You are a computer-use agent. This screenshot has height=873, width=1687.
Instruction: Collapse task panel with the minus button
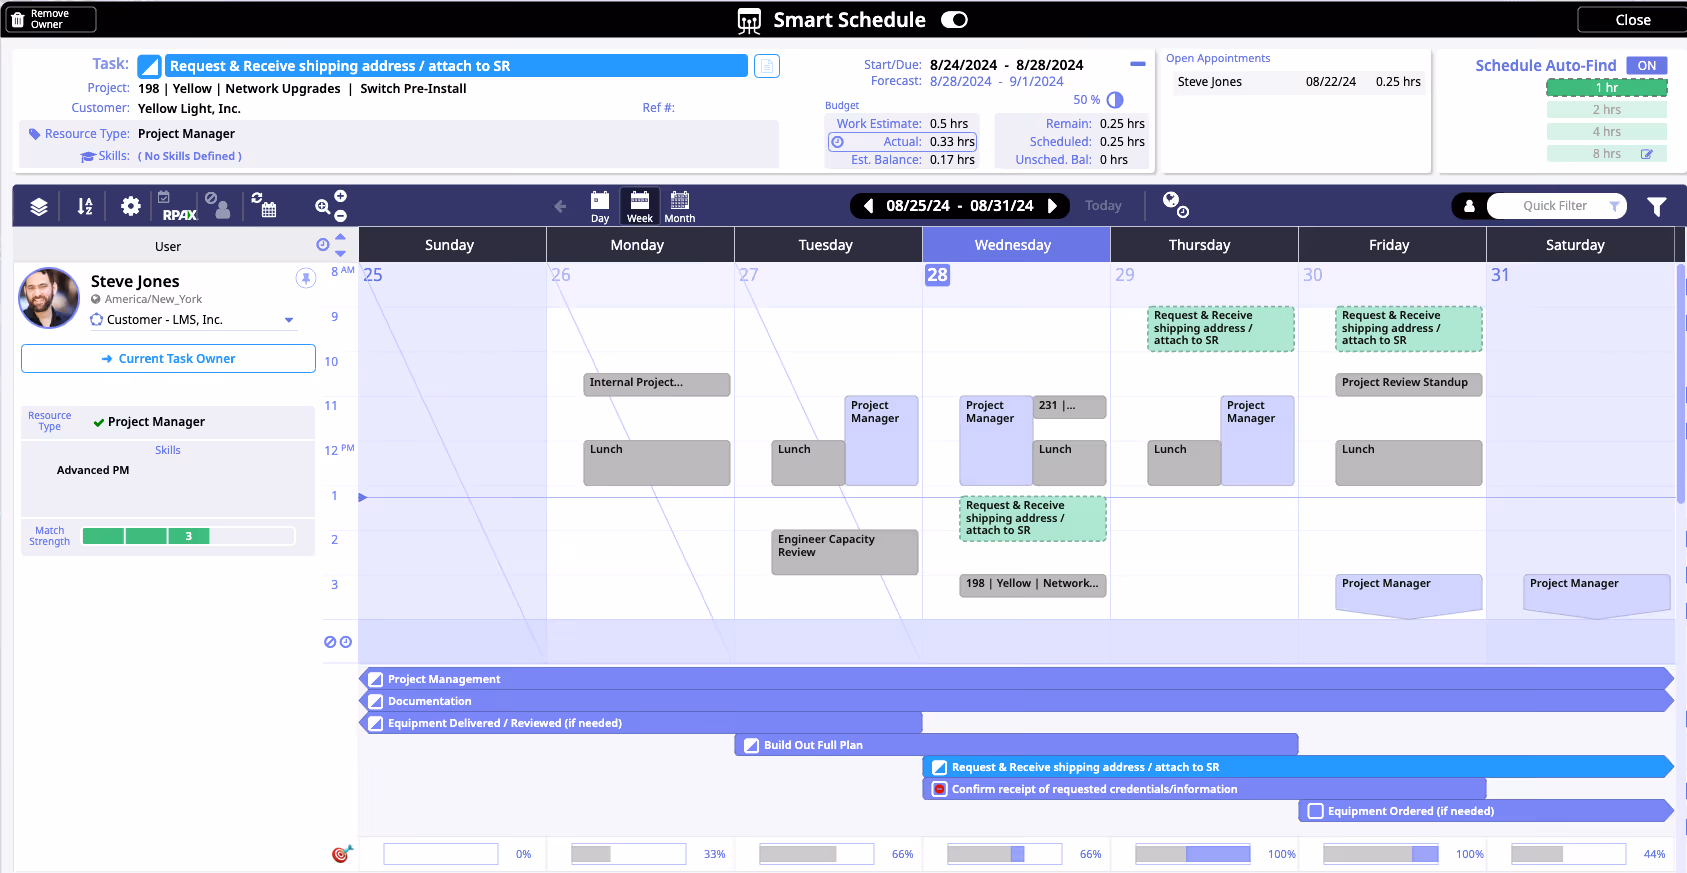[1137, 64]
